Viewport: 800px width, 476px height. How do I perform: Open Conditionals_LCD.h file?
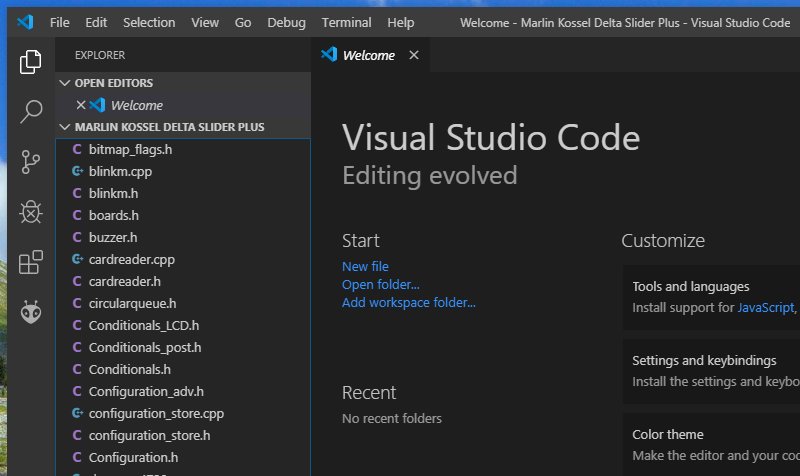click(183, 325)
